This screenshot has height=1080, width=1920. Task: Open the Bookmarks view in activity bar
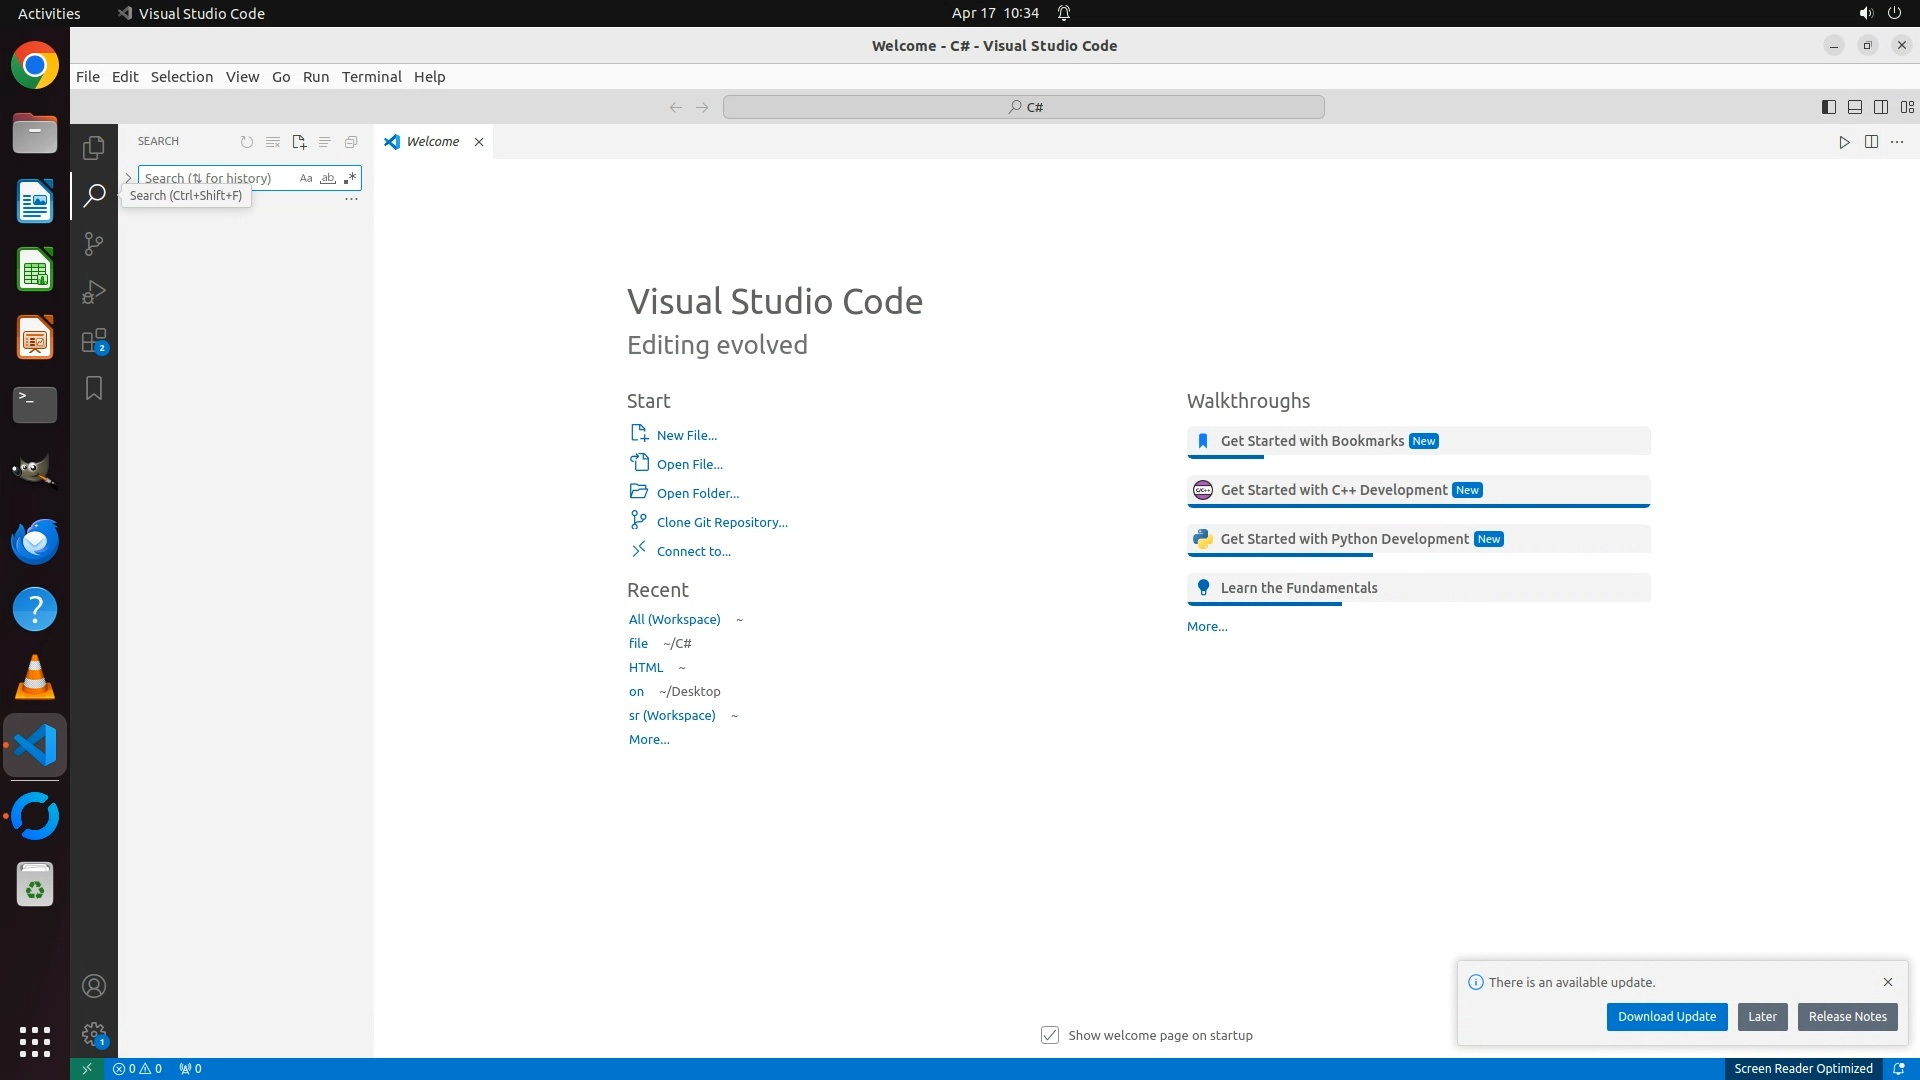94,388
